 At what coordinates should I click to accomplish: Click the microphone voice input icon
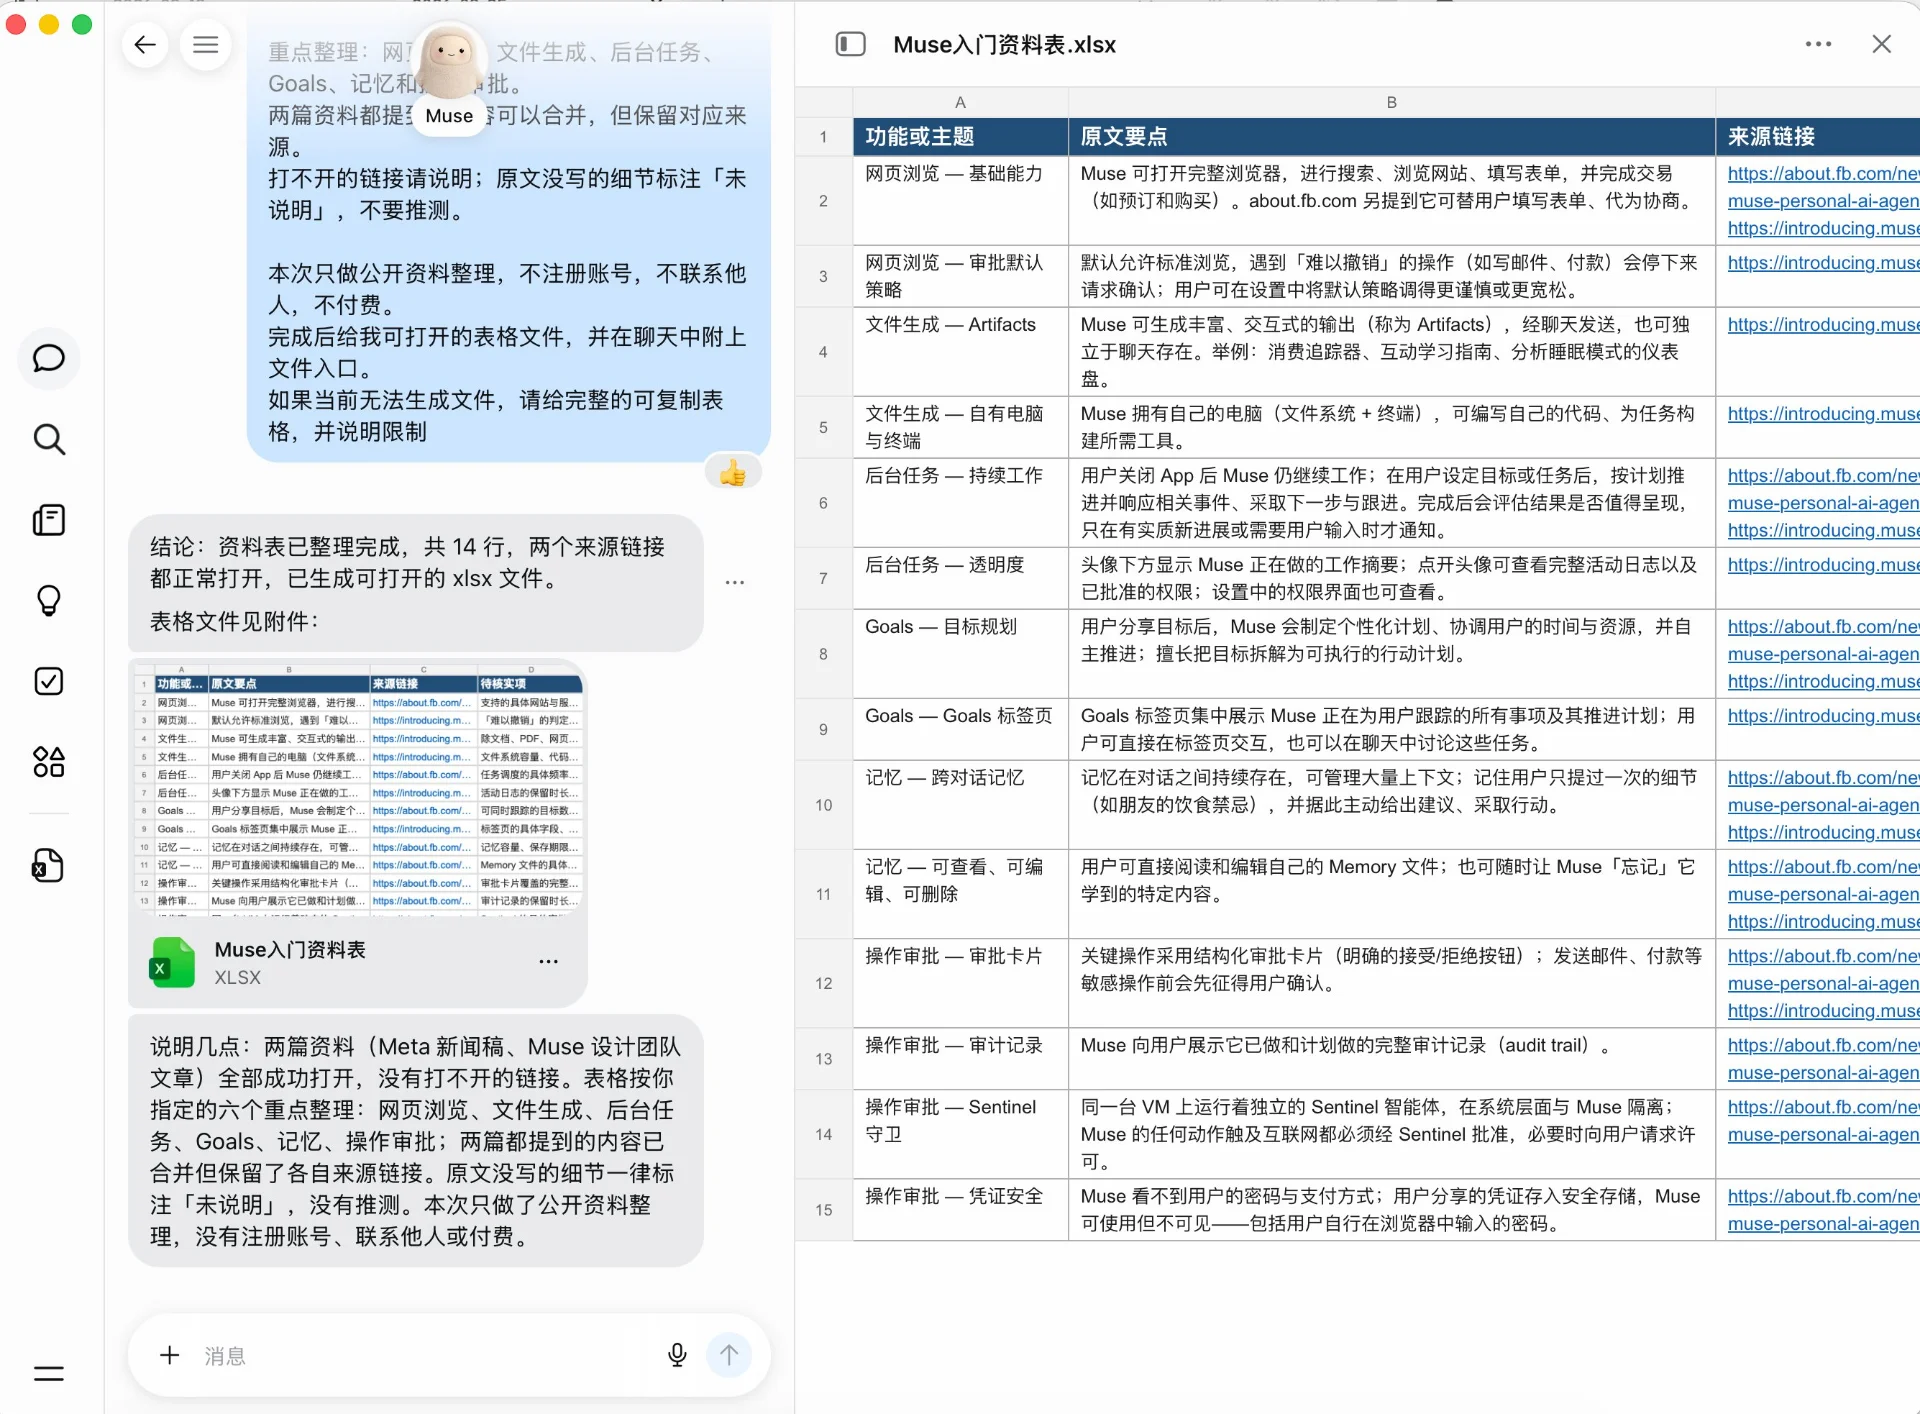677,1355
